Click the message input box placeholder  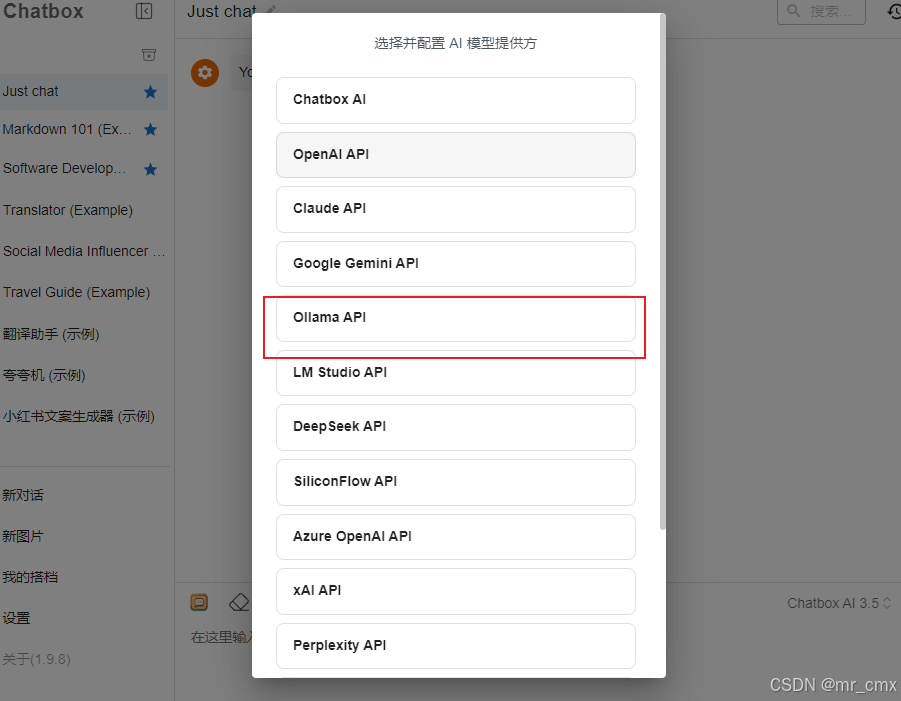click(x=221, y=637)
